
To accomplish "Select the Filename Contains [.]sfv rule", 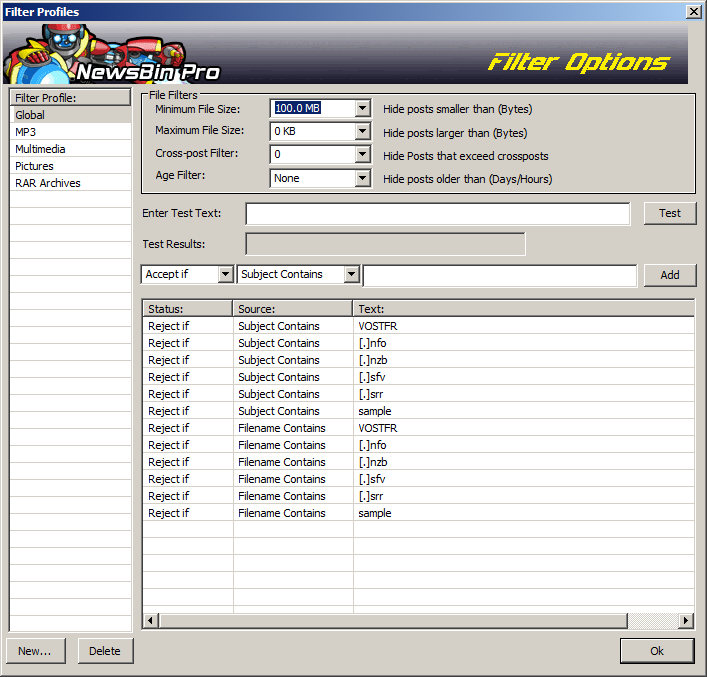I will coord(418,479).
